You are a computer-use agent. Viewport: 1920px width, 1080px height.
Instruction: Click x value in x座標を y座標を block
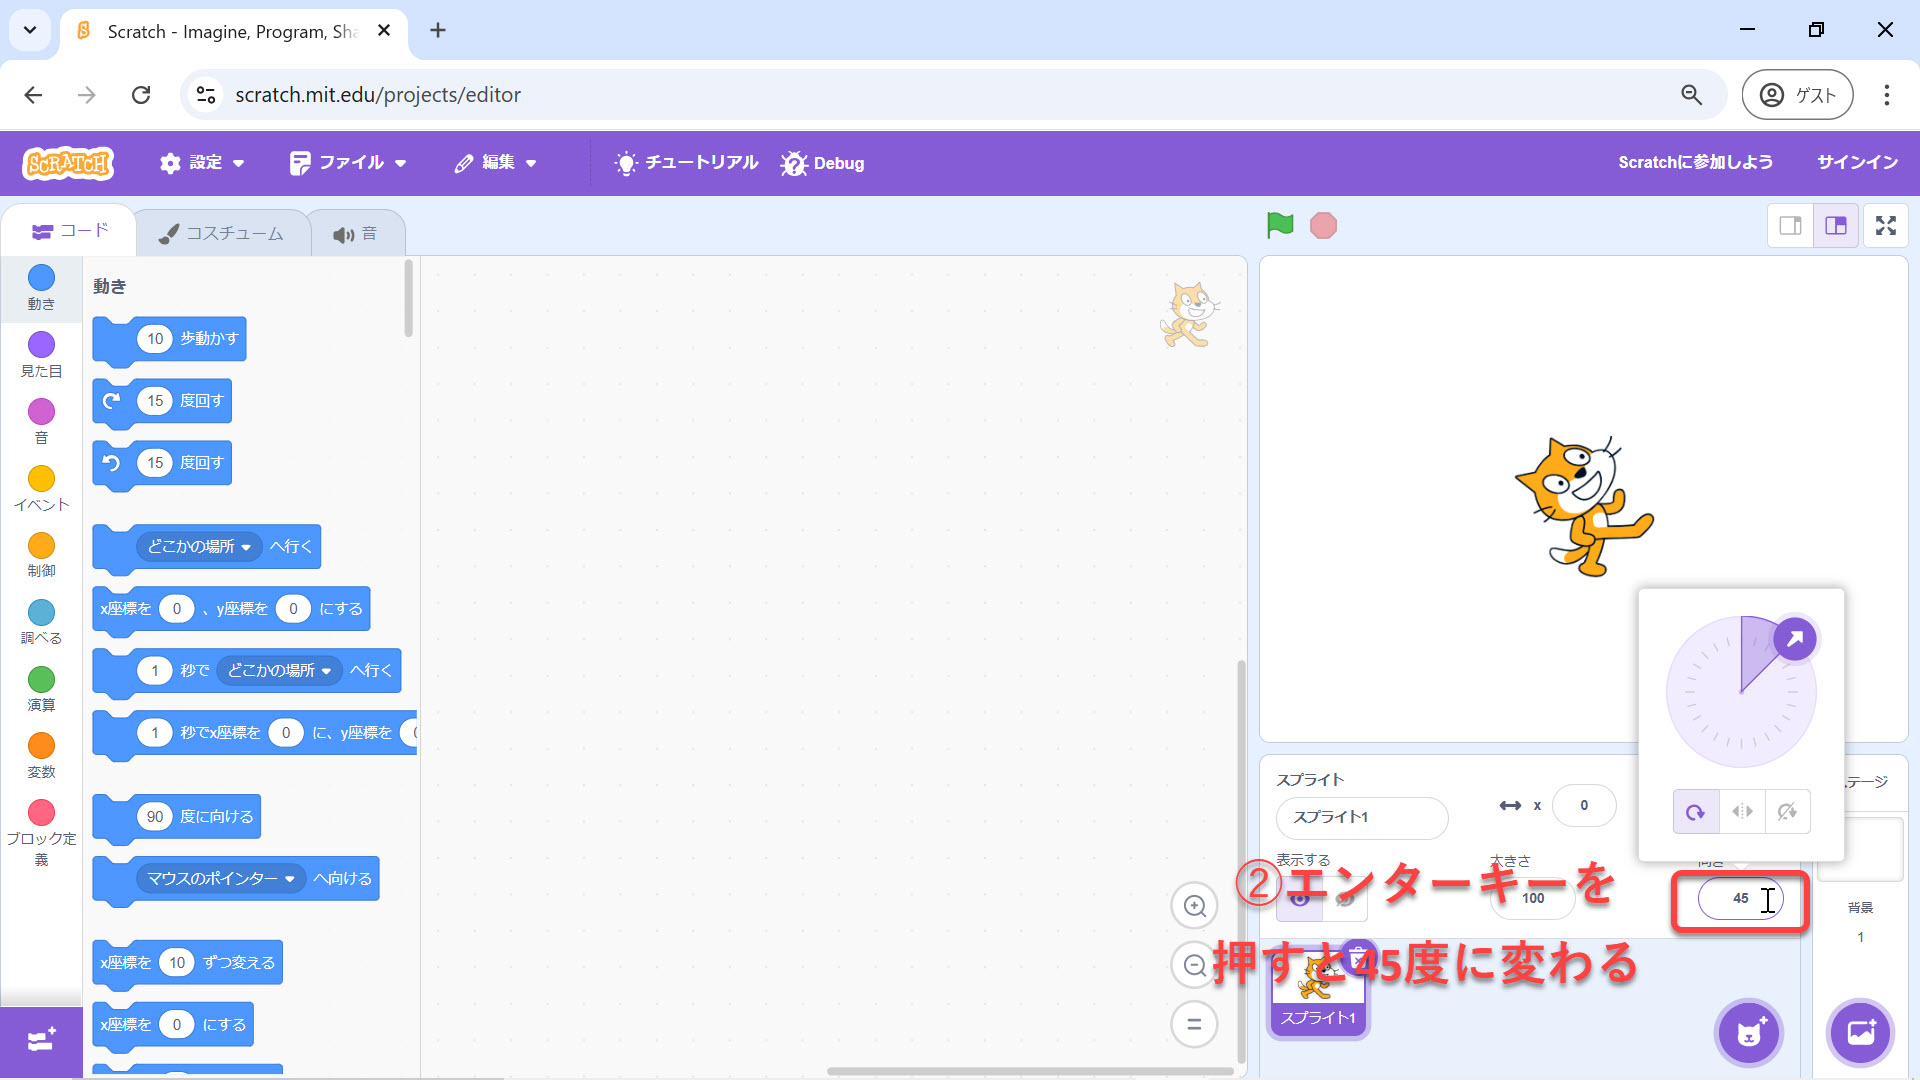coord(177,609)
